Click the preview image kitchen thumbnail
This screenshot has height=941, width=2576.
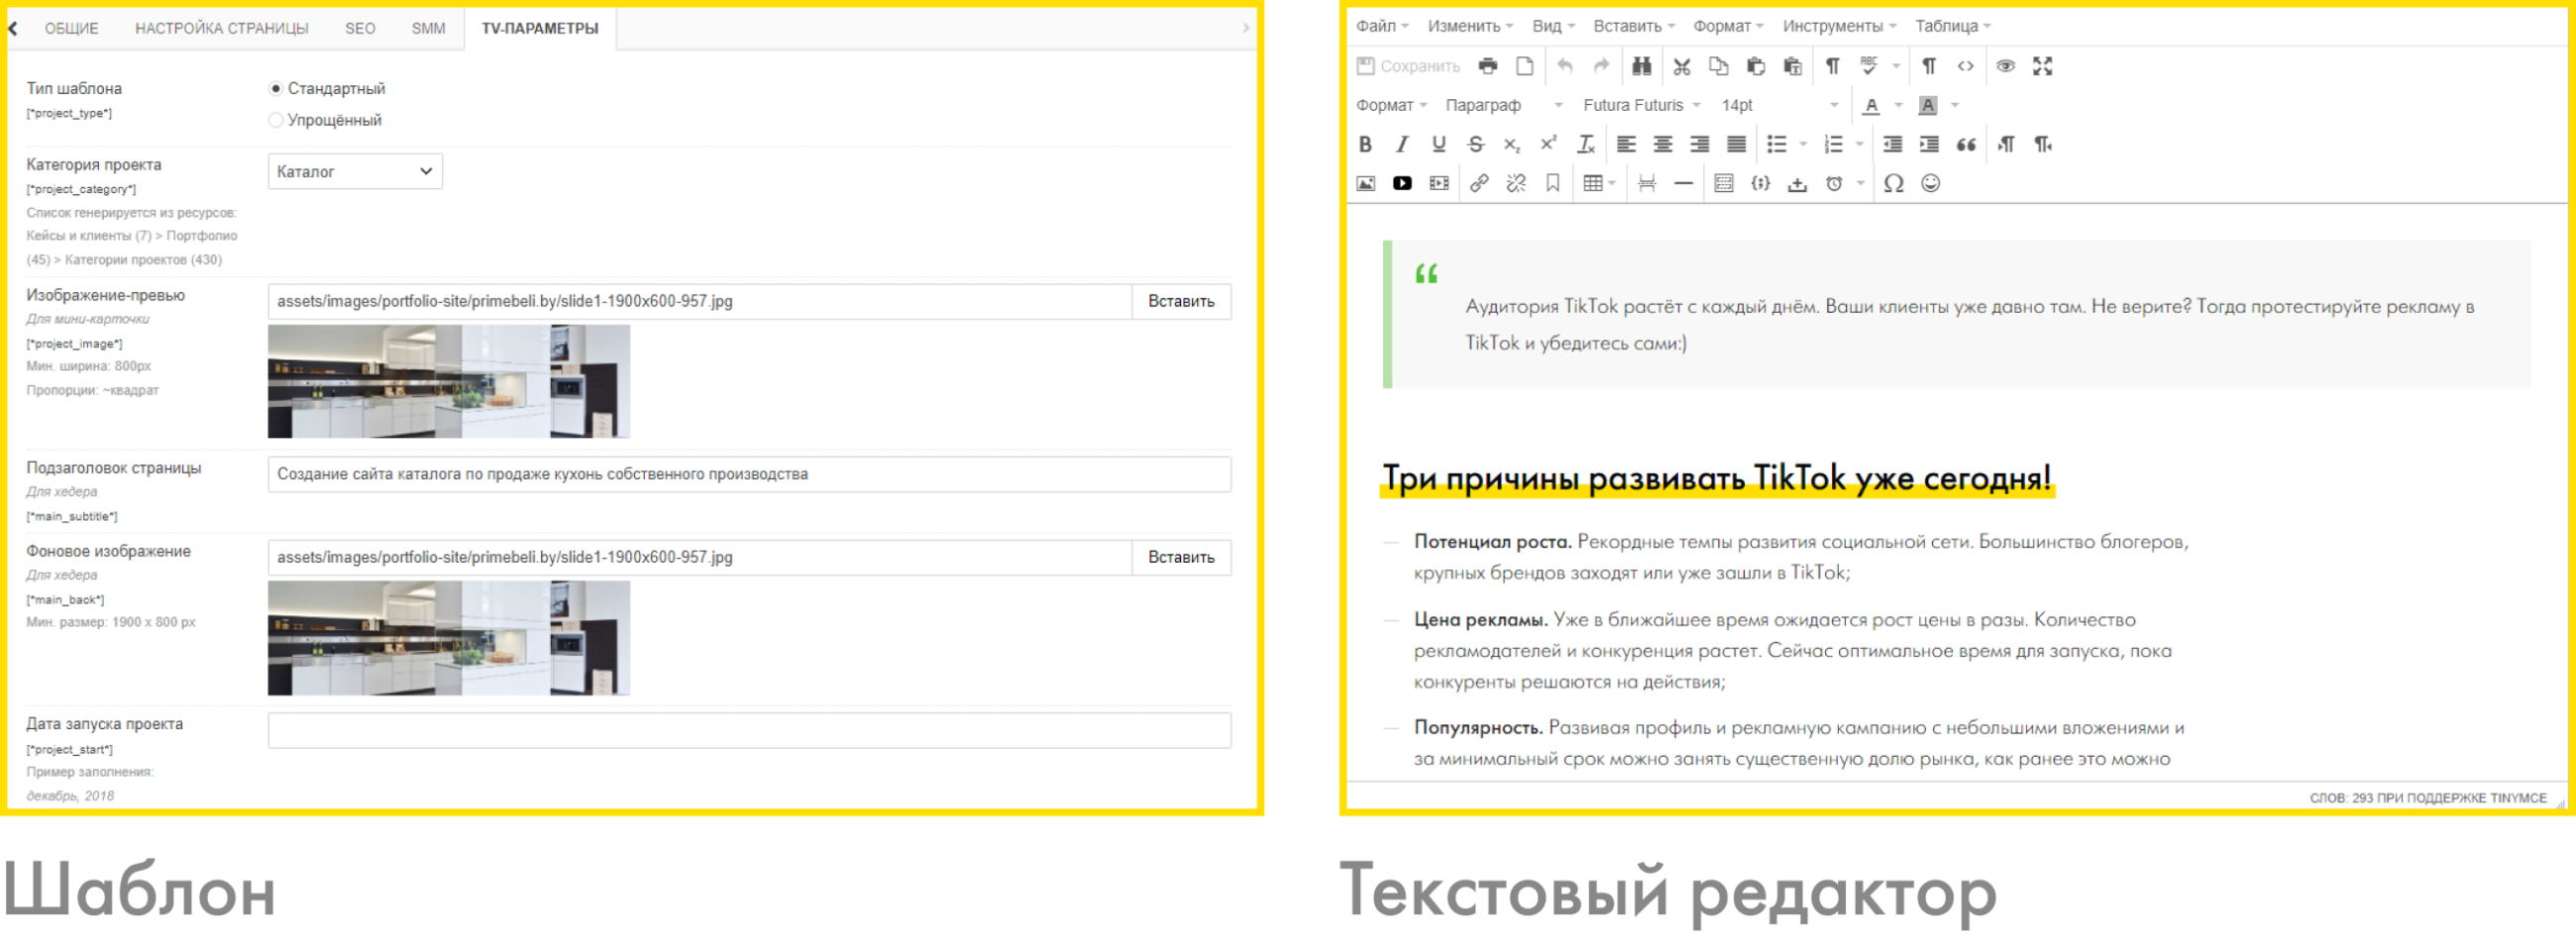(449, 381)
